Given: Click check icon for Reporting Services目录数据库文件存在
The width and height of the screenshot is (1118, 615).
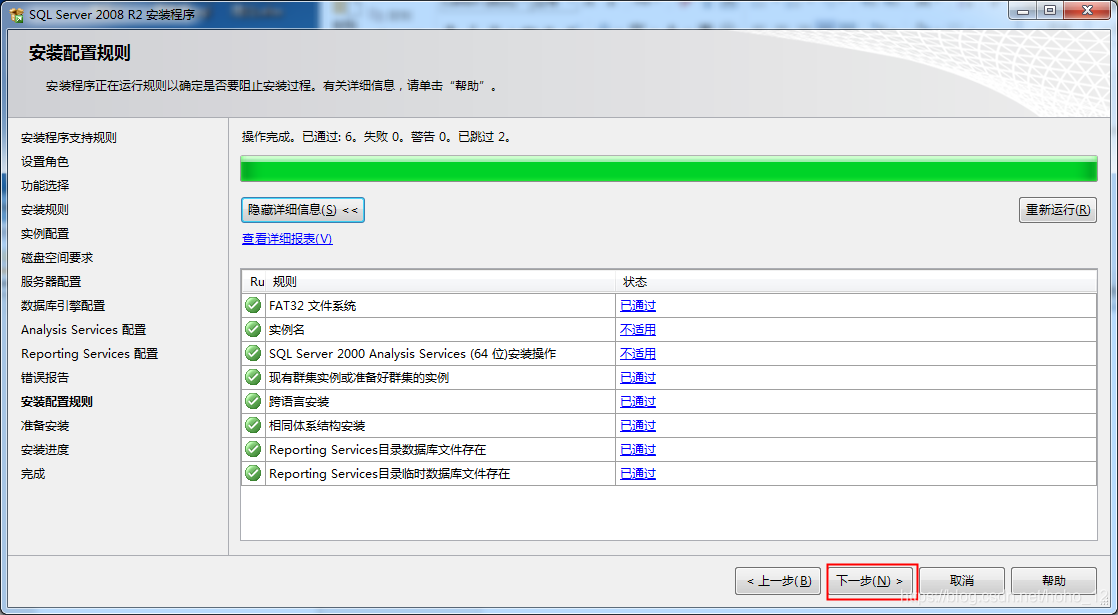Looking at the screenshot, I should tap(252, 449).
